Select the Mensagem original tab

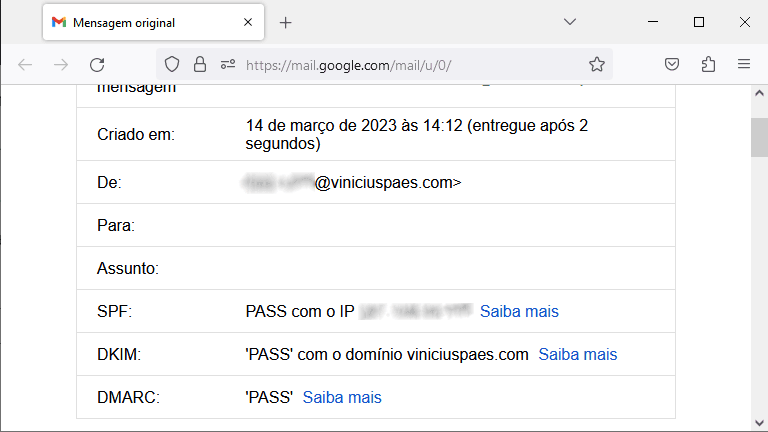140,22
